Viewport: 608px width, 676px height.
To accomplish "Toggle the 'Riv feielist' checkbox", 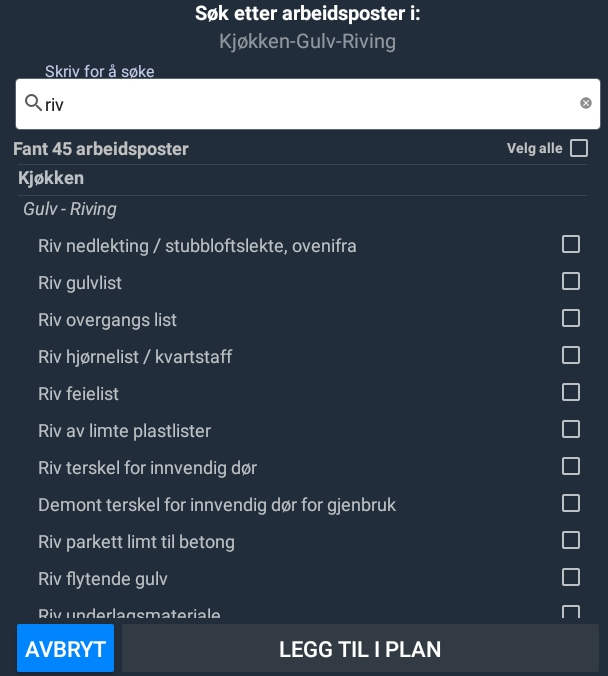I will 571,392.
